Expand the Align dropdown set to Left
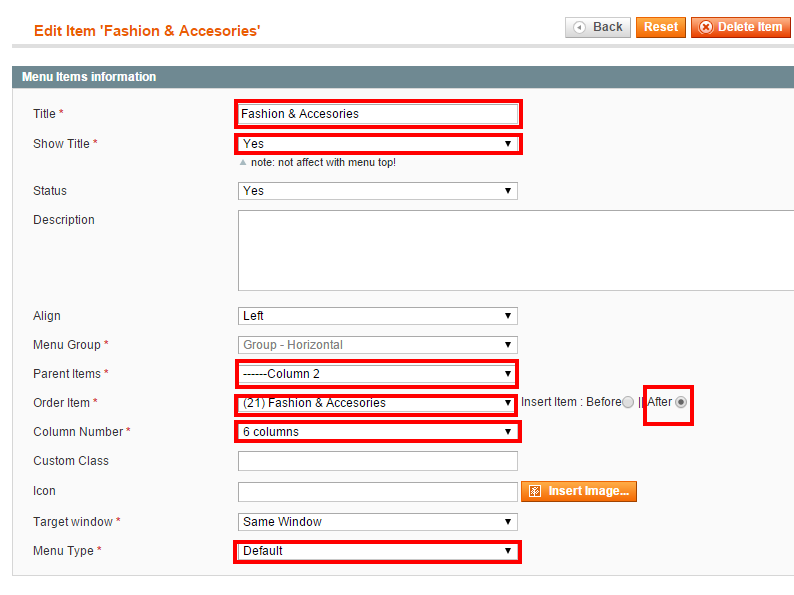This screenshot has width=794, height=595. pos(378,316)
